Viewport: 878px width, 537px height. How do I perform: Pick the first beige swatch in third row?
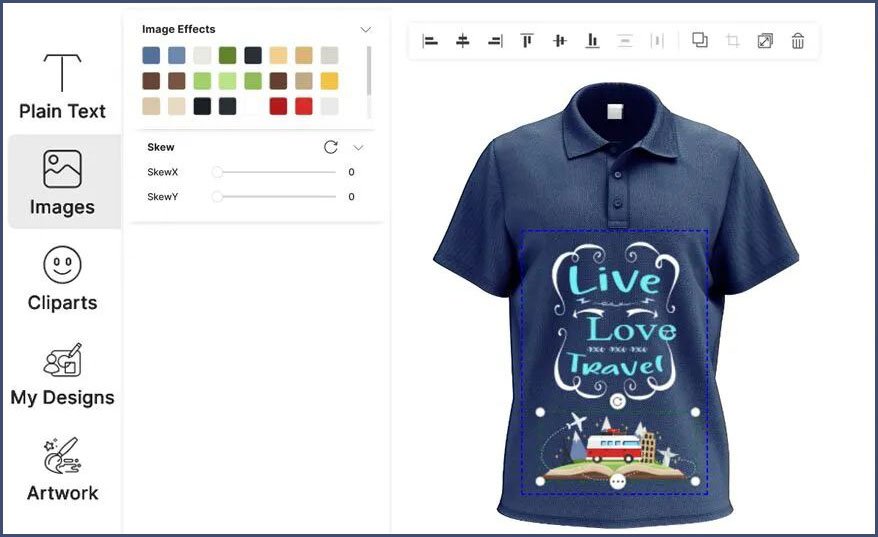(x=151, y=106)
